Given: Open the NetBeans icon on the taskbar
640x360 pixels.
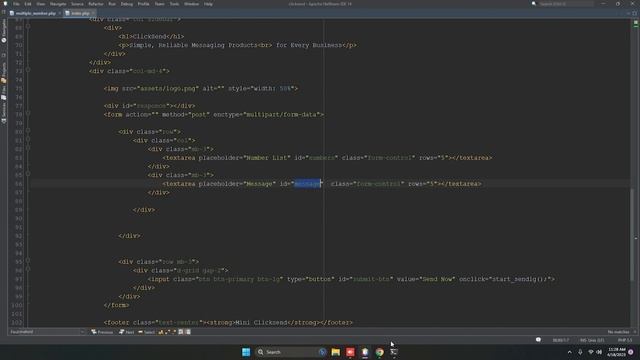Looking at the screenshot, I should click(365, 352).
